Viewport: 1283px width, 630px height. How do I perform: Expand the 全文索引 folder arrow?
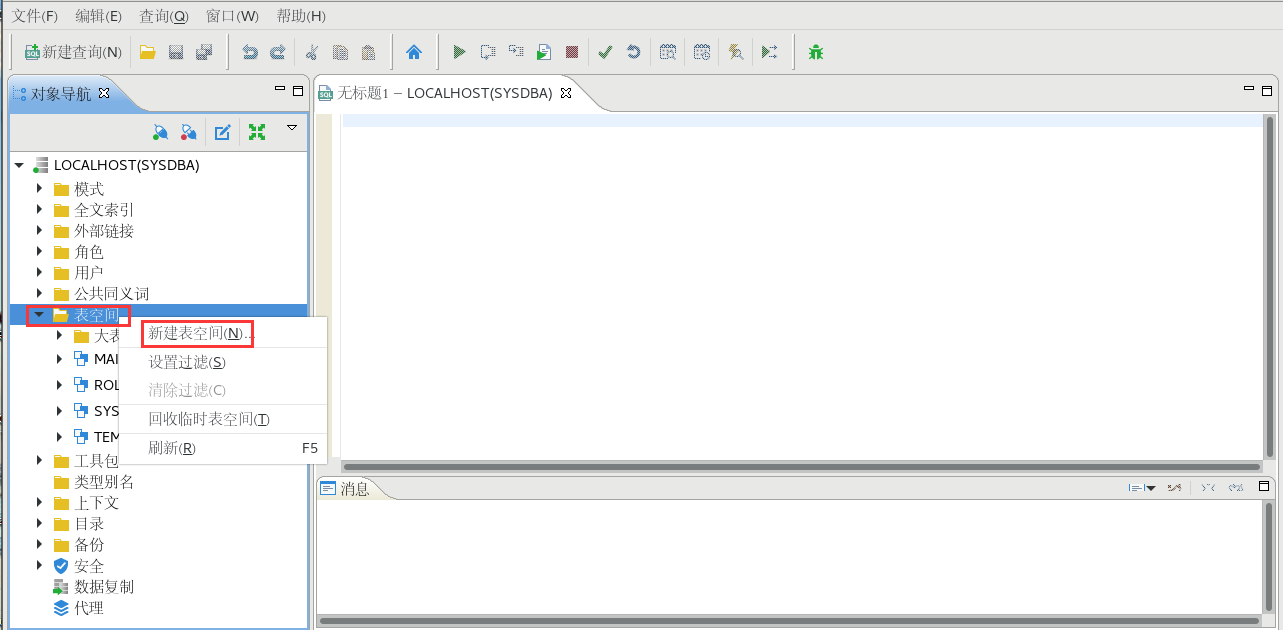(x=39, y=209)
